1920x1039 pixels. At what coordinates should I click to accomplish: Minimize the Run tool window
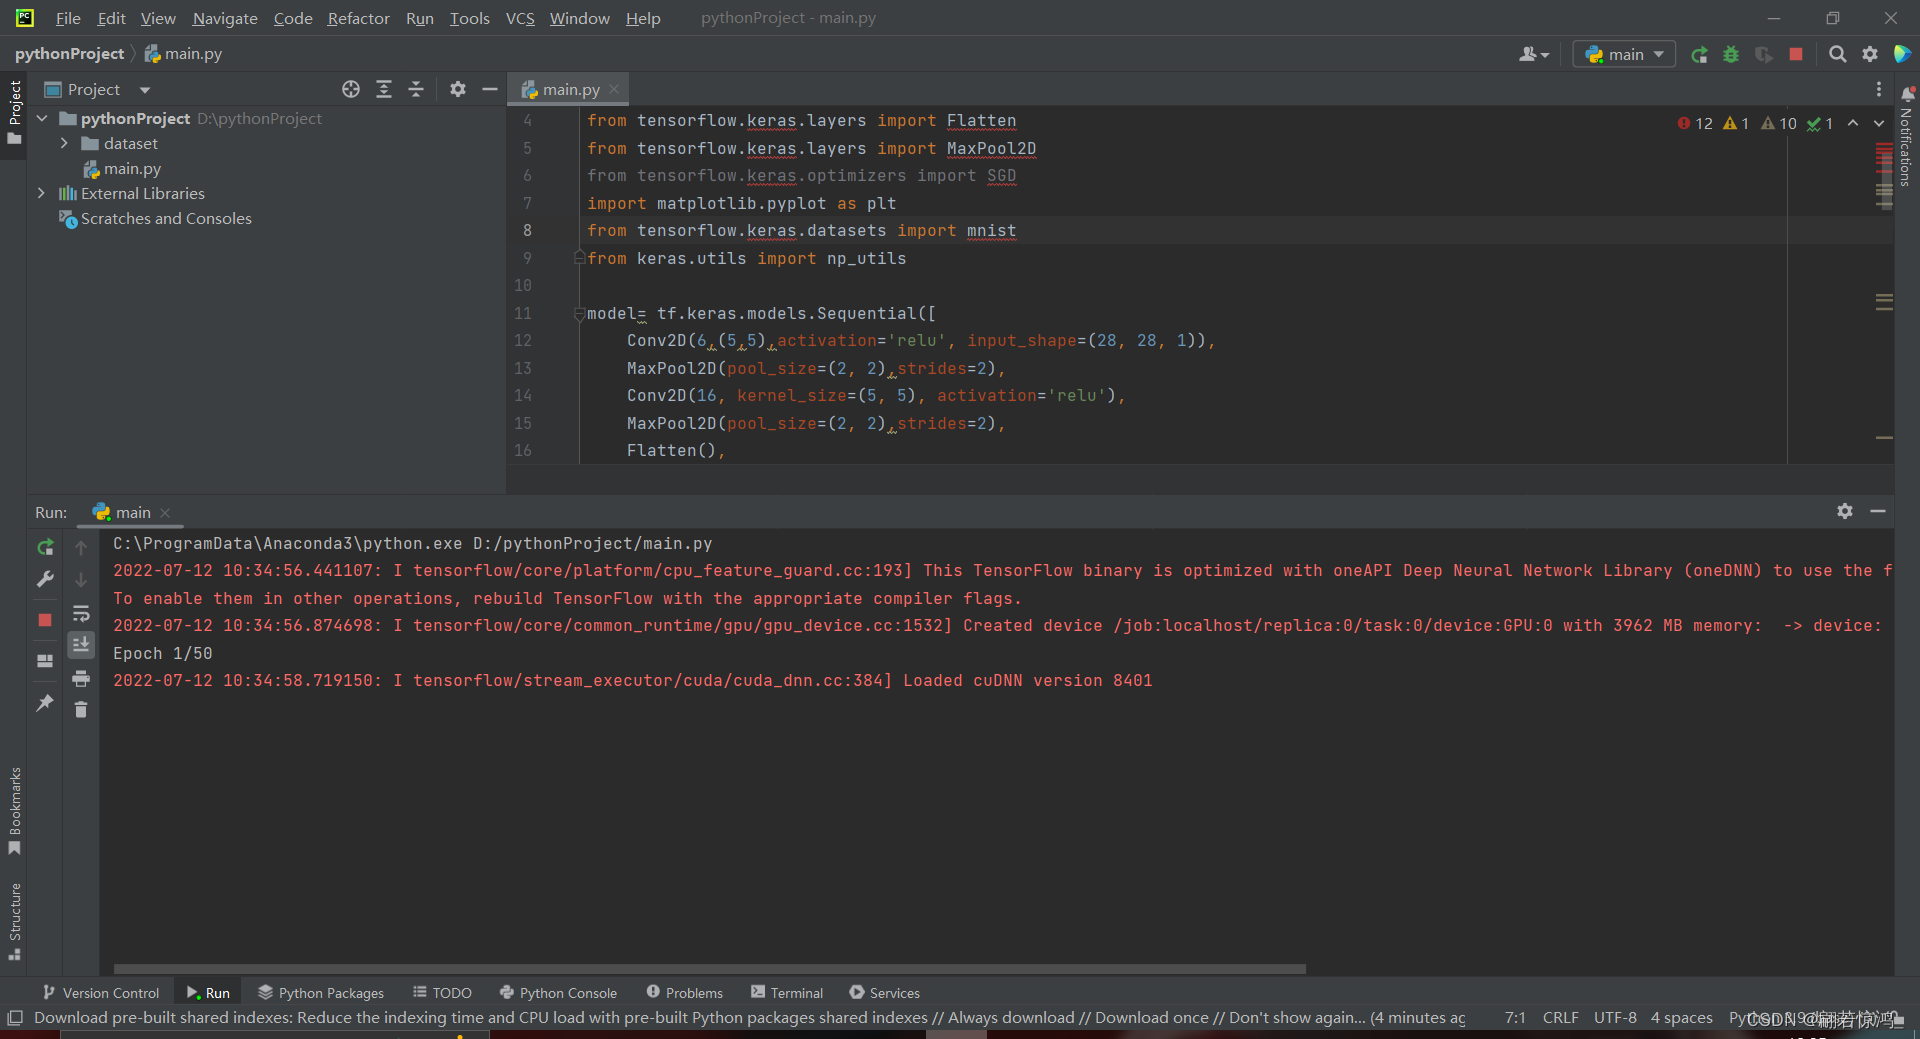(1878, 511)
